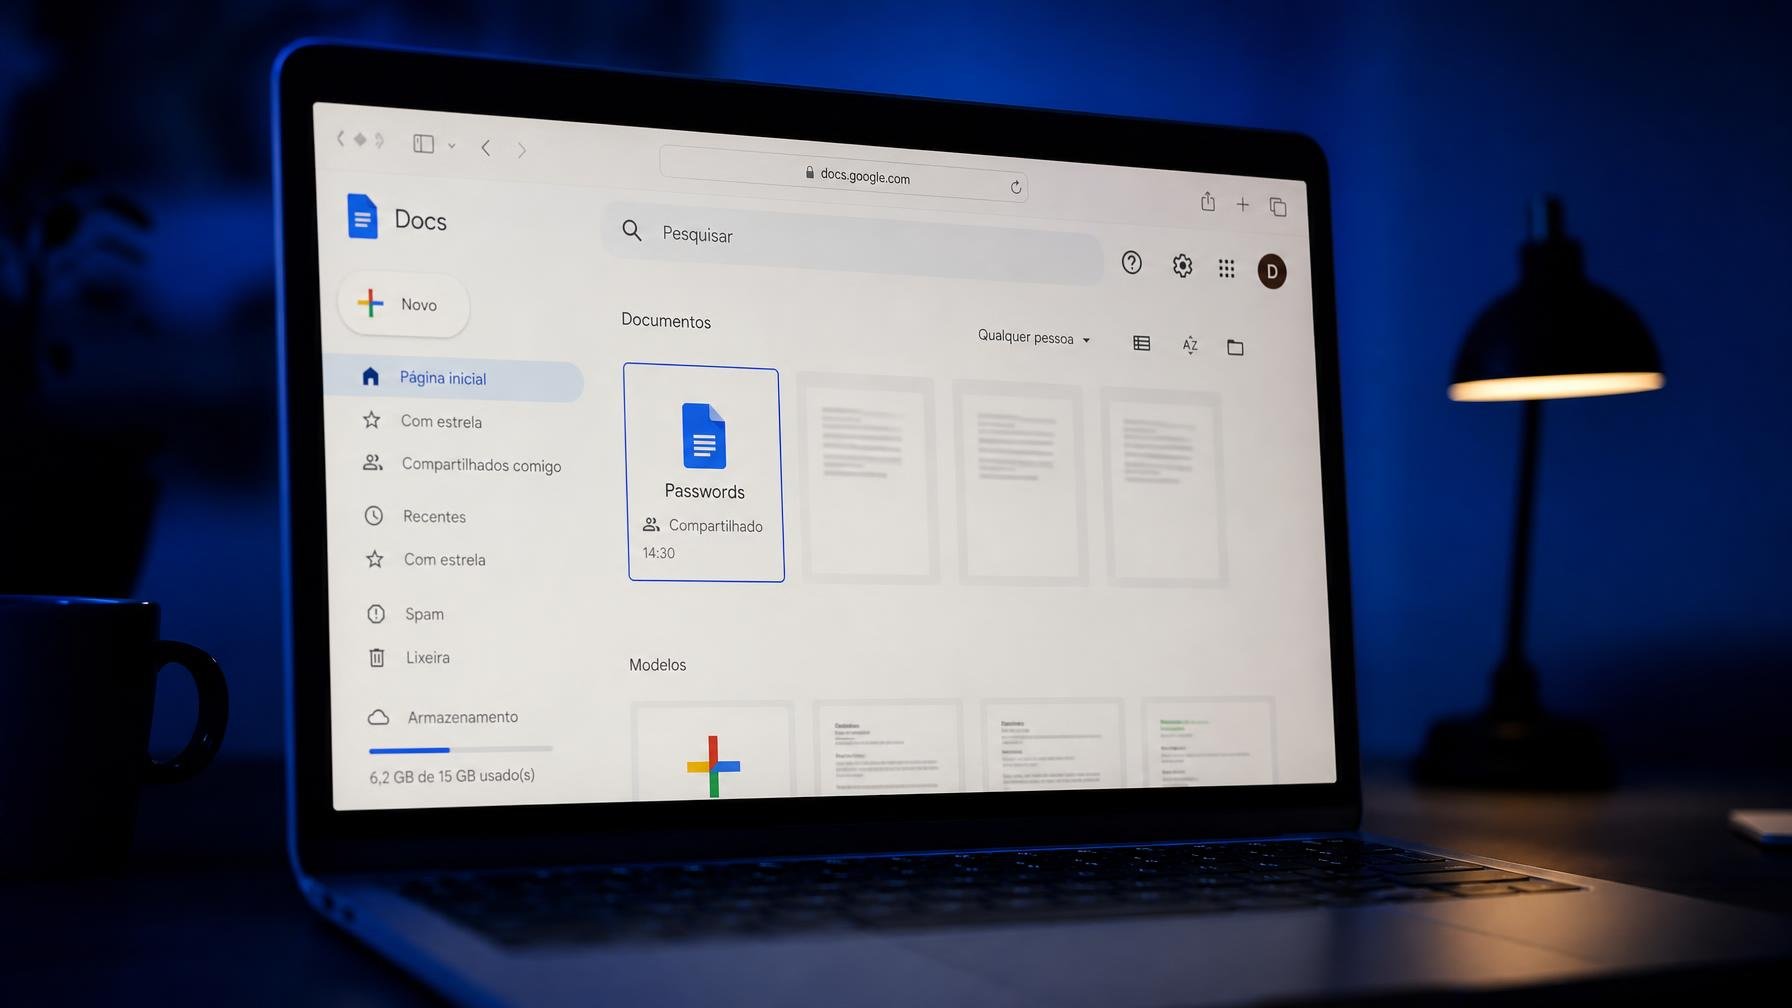The height and width of the screenshot is (1008, 1792).
Task: Open AZ sort options icon
Action: [x=1189, y=345]
